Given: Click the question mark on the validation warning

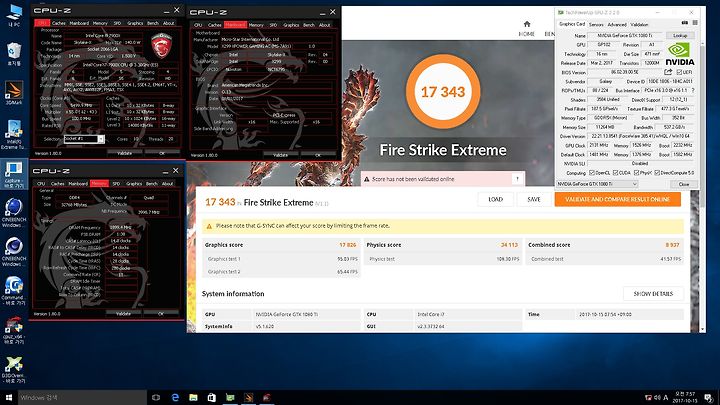Looking at the screenshot, I should tap(518, 179).
